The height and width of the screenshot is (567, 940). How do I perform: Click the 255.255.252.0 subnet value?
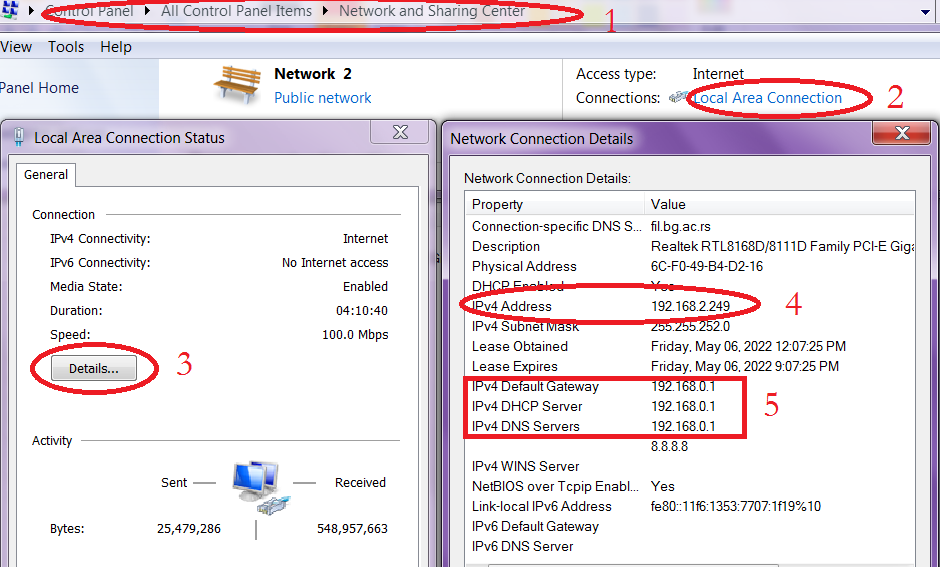pos(691,326)
